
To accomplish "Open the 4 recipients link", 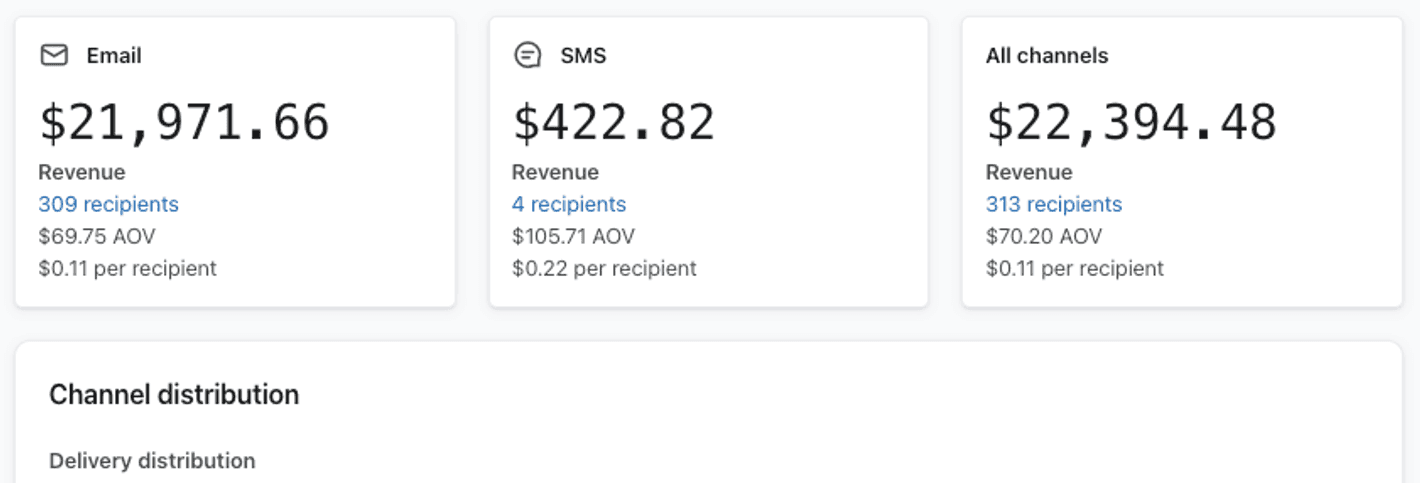I will [x=569, y=204].
